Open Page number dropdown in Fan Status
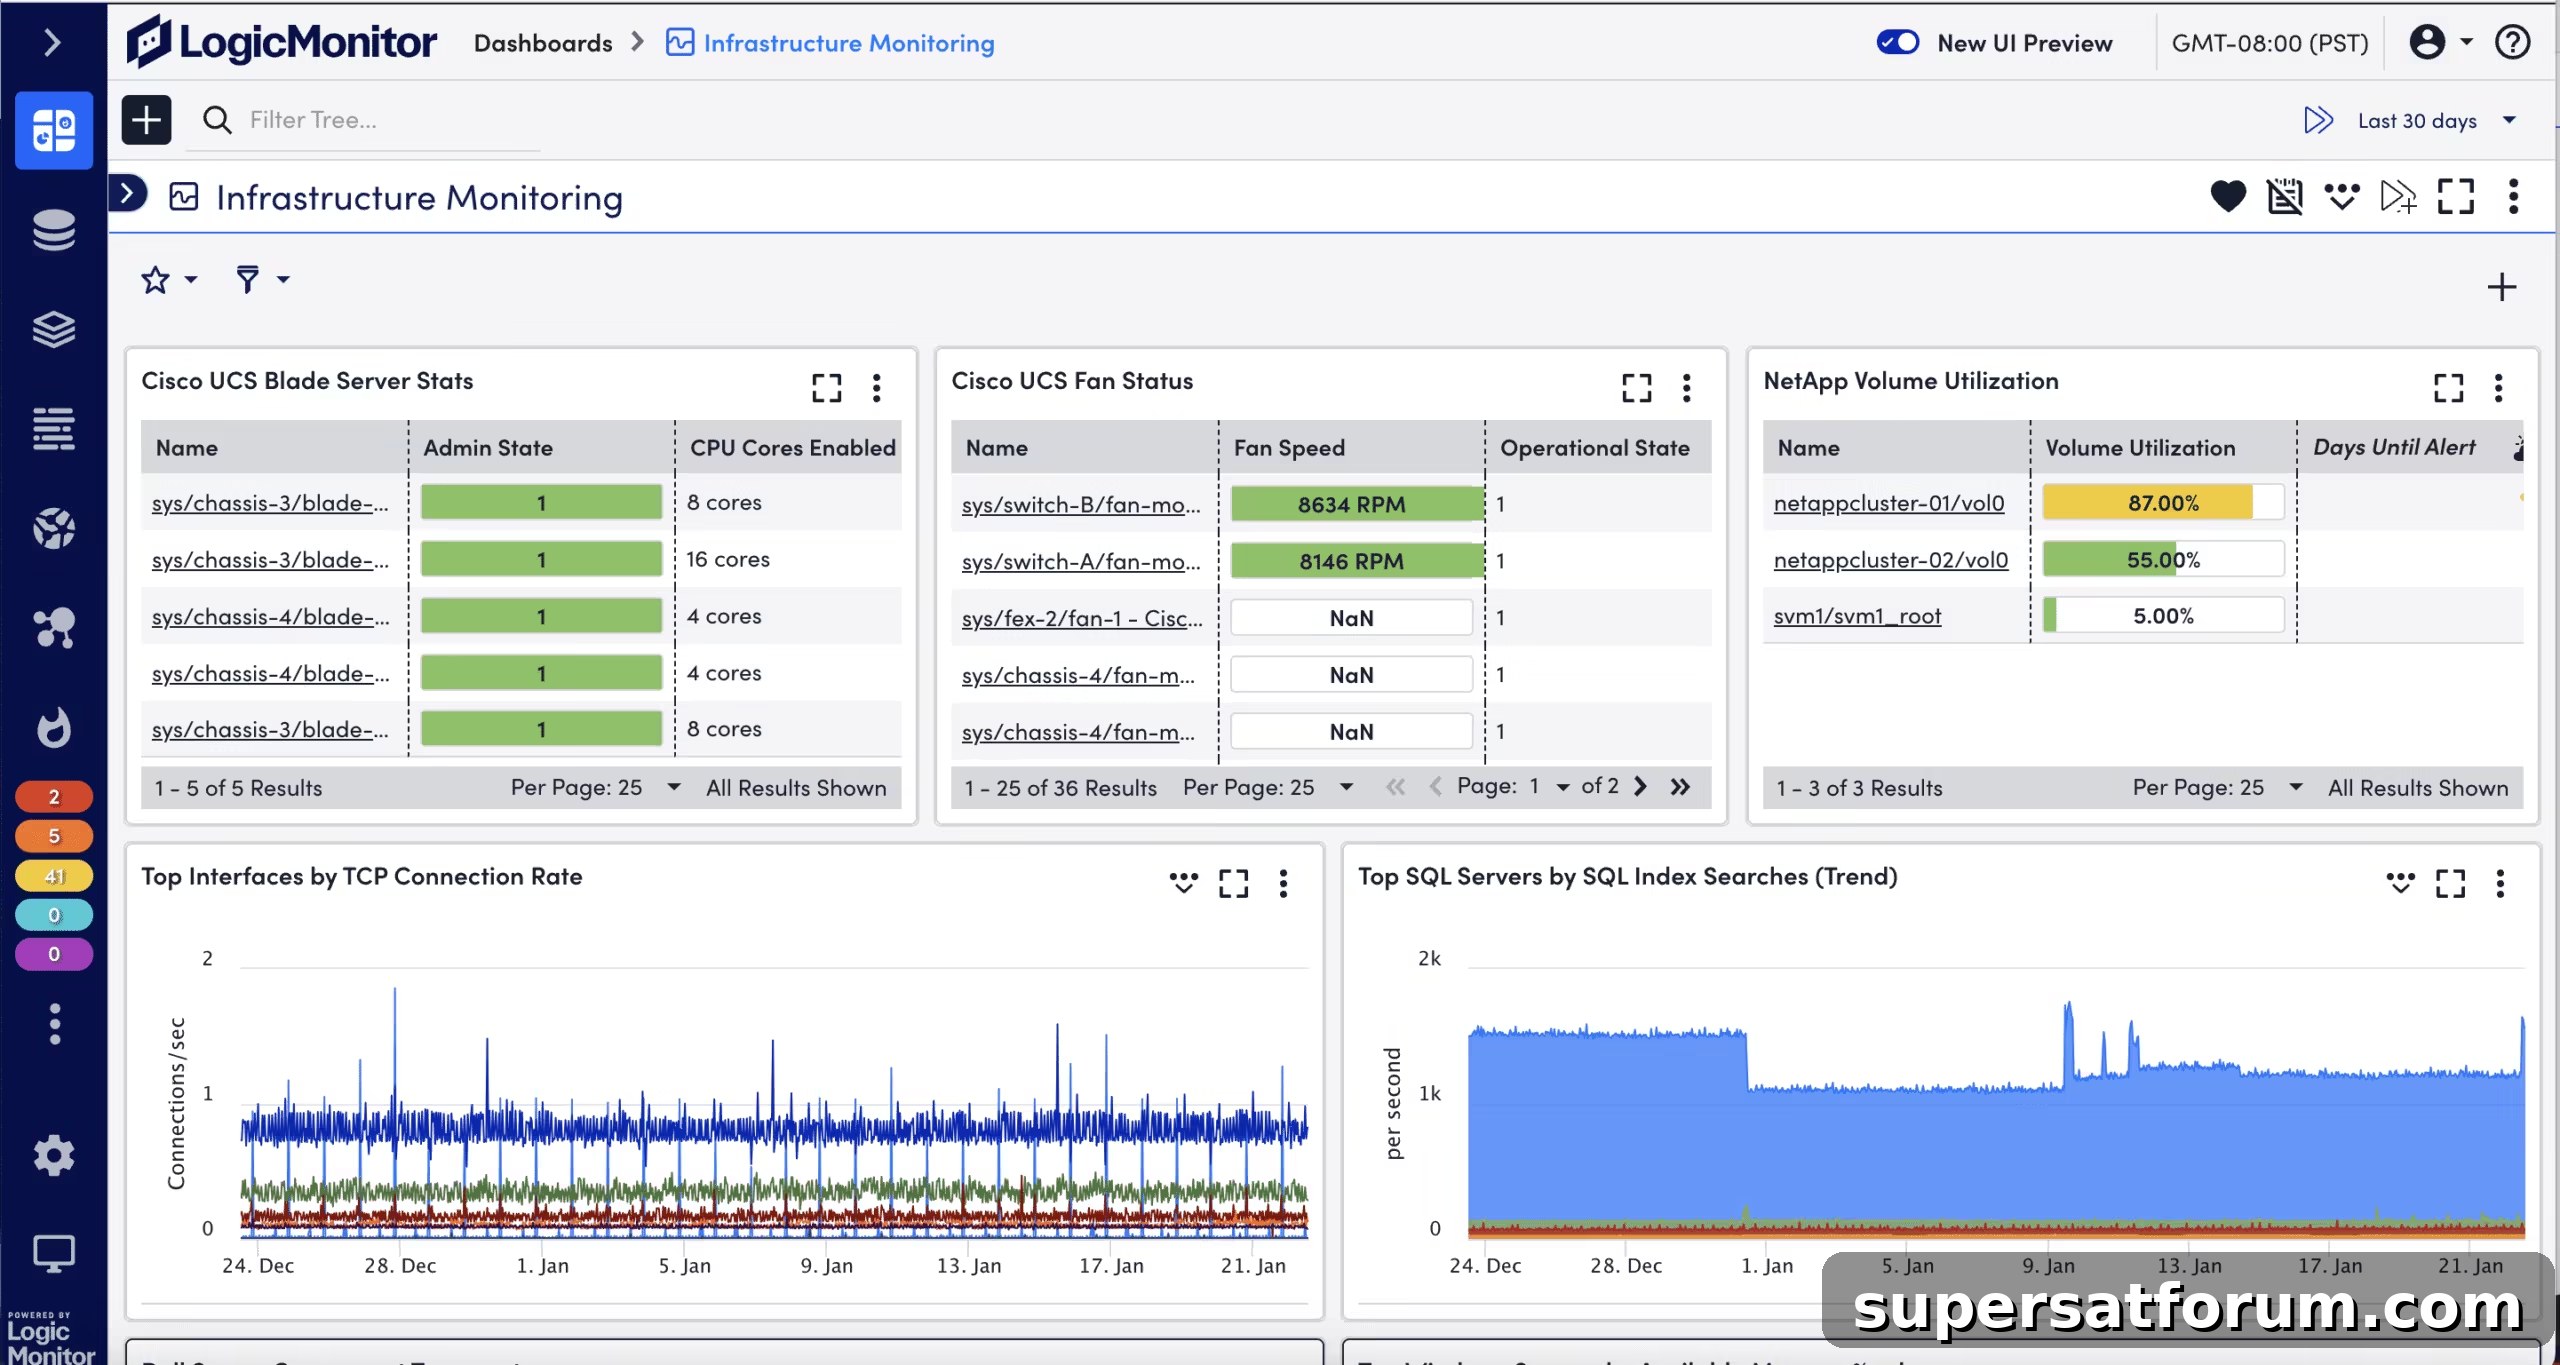 [x=1549, y=787]
